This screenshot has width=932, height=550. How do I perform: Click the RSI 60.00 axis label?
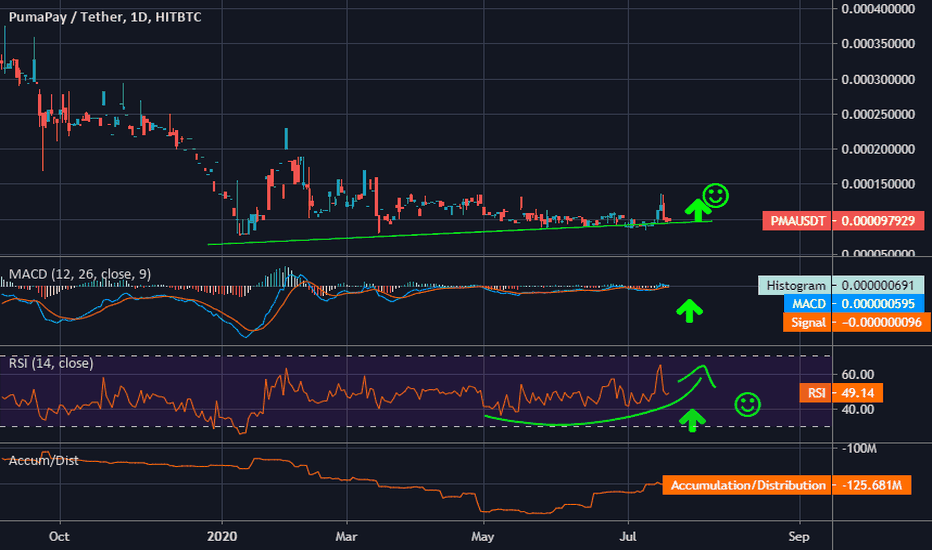click(858, 375)
